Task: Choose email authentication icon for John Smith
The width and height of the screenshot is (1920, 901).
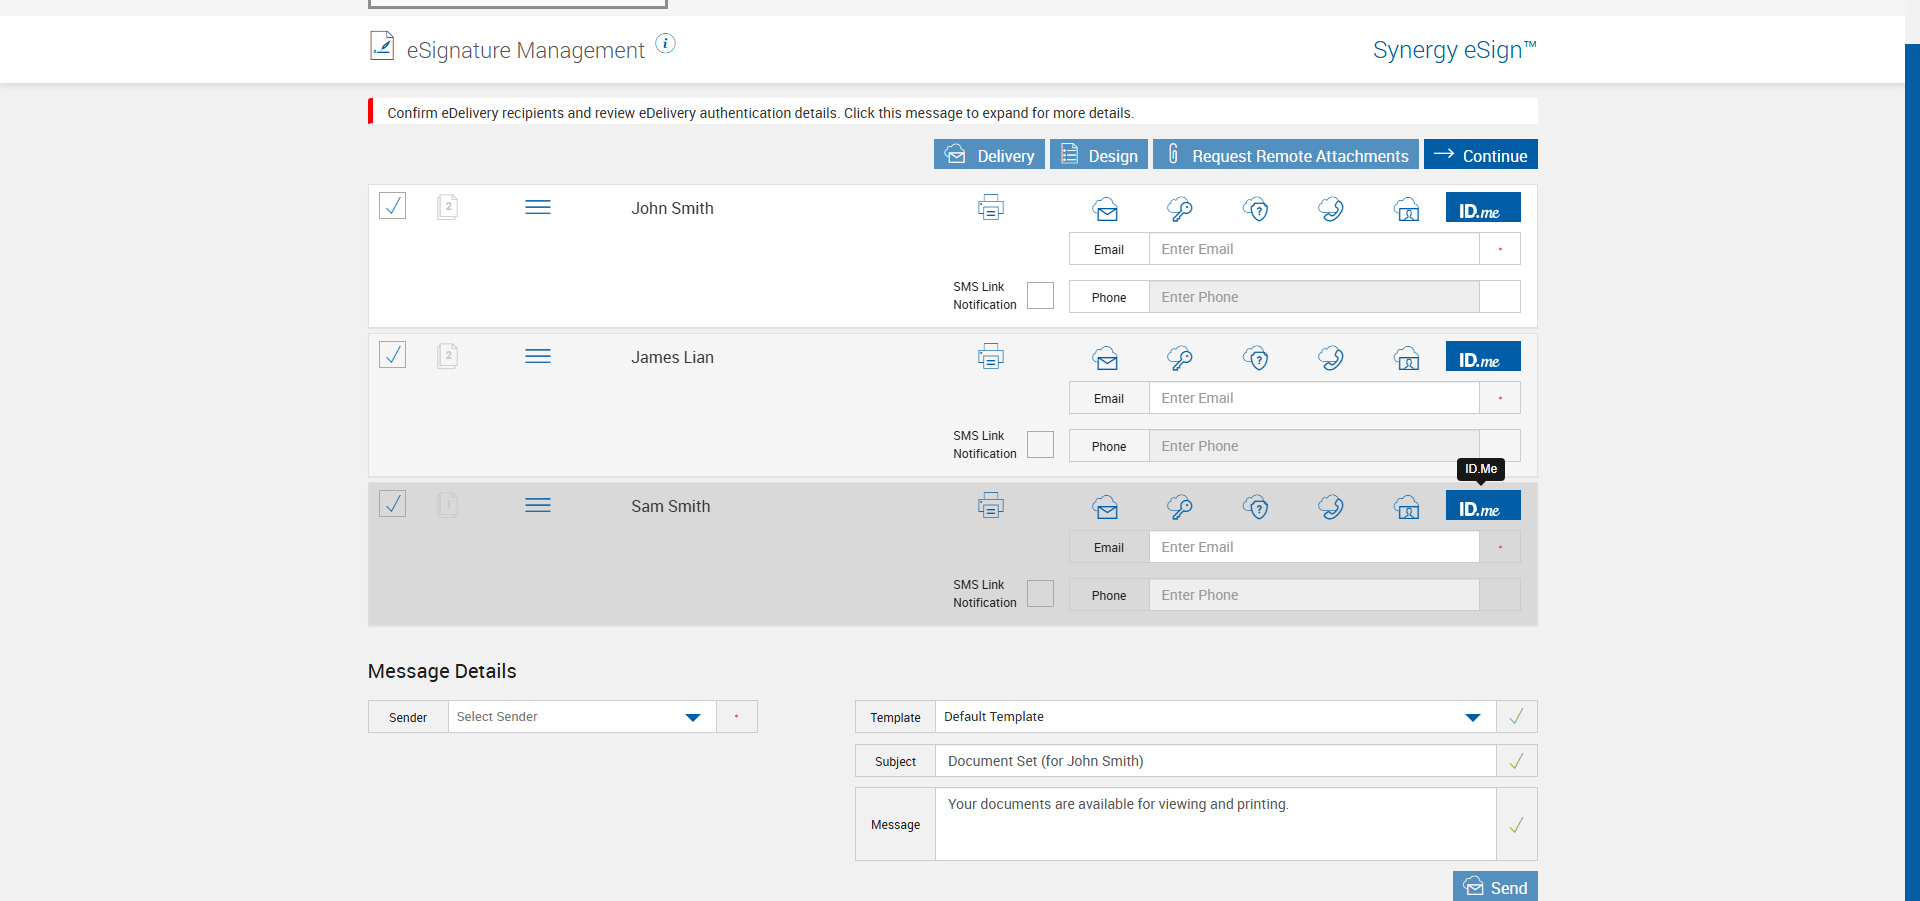Action: tap(1105, 209)
